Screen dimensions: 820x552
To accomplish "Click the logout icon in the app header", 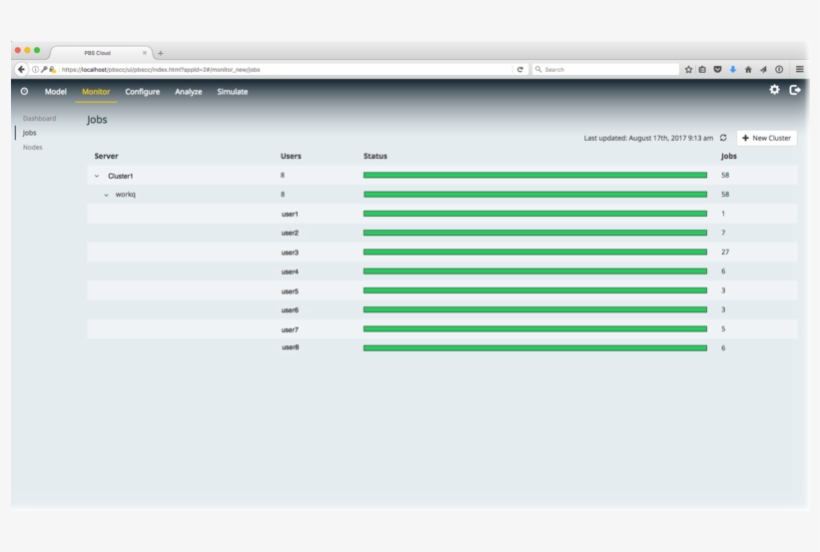I will pyautogui.click(x=795, y=90).
